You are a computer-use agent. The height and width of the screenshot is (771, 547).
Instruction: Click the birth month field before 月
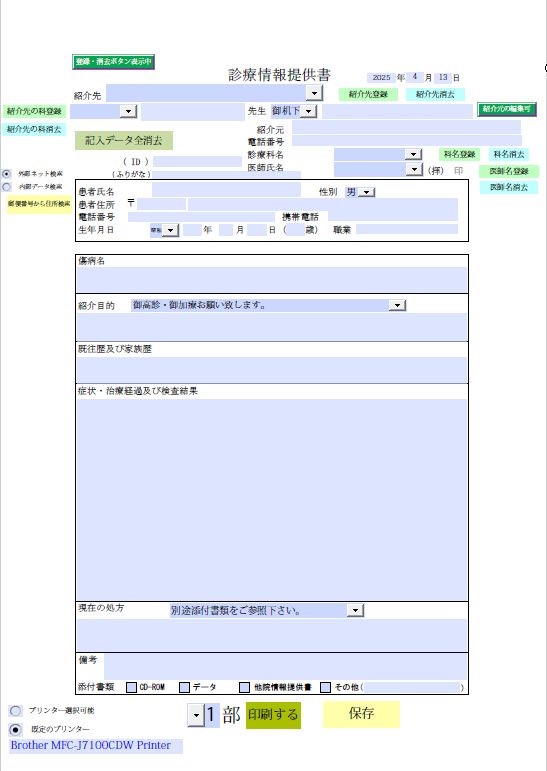[226, 230]
